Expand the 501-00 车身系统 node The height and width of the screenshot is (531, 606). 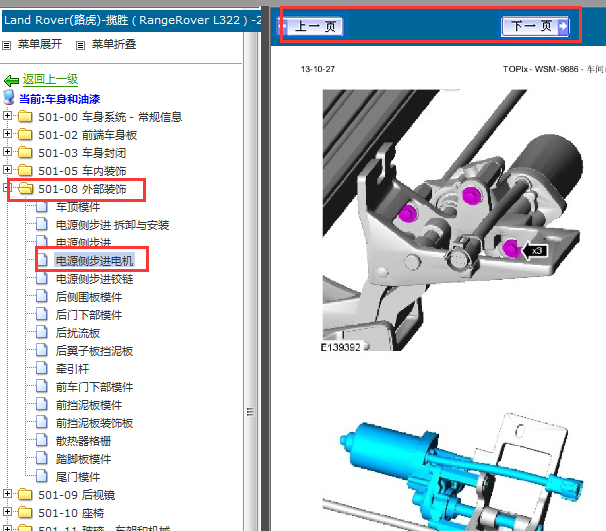tap(7, 115)
